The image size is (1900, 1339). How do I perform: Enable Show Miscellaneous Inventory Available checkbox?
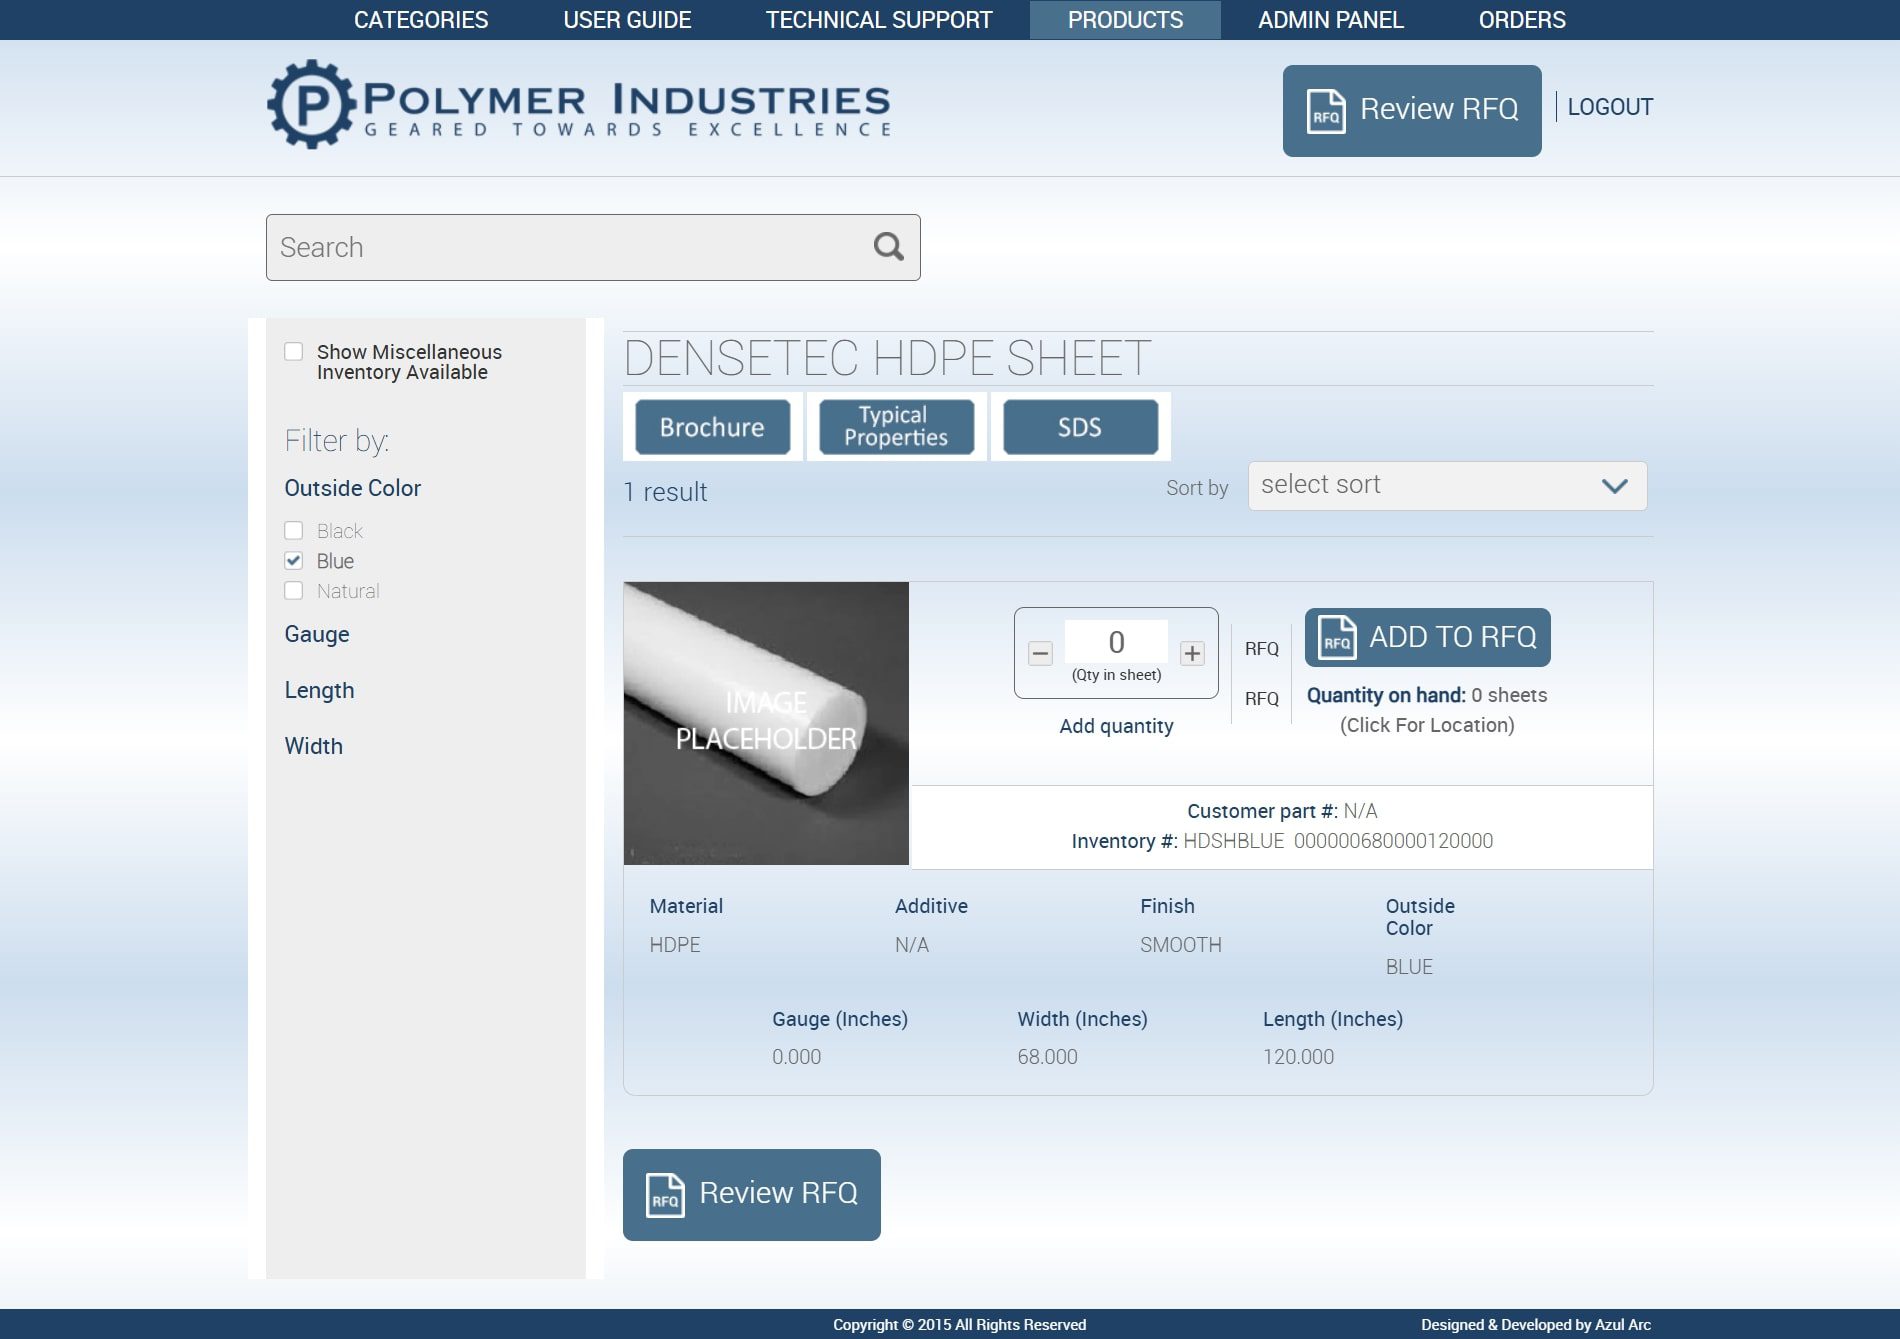(294, 352)
